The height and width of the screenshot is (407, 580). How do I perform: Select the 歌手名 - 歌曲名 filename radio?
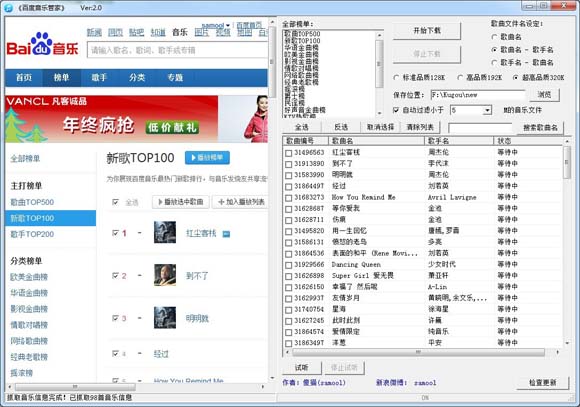494,63
